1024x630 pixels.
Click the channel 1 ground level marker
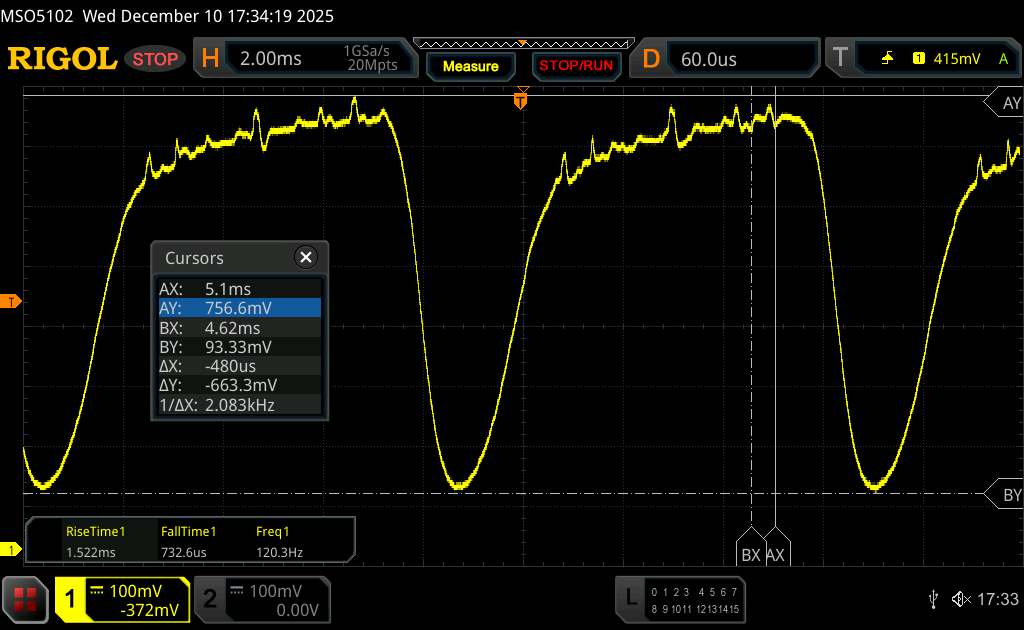point(12,549)
